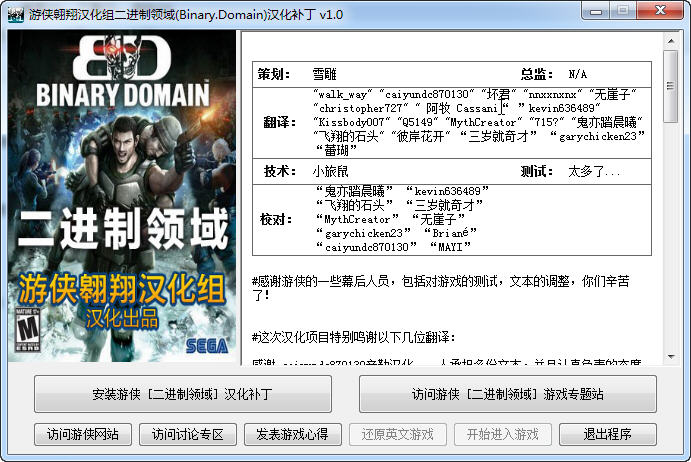Click the SEGA logo on the cover art
This screenshot has height=462, width=691.
[x=207, y=346]
